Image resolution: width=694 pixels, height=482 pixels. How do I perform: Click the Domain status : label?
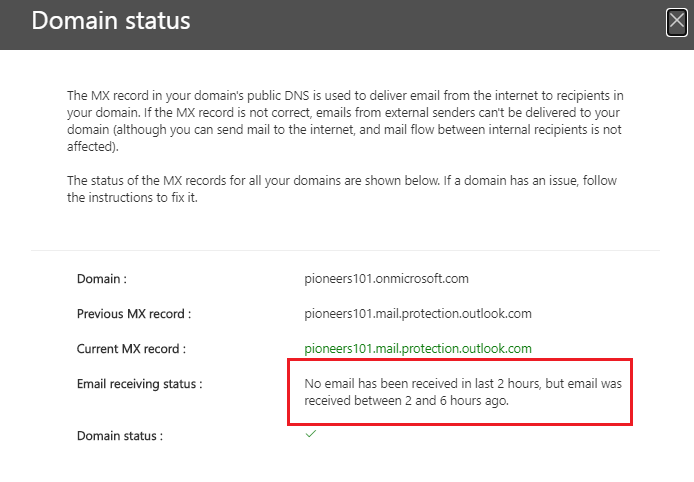[120, 436]
